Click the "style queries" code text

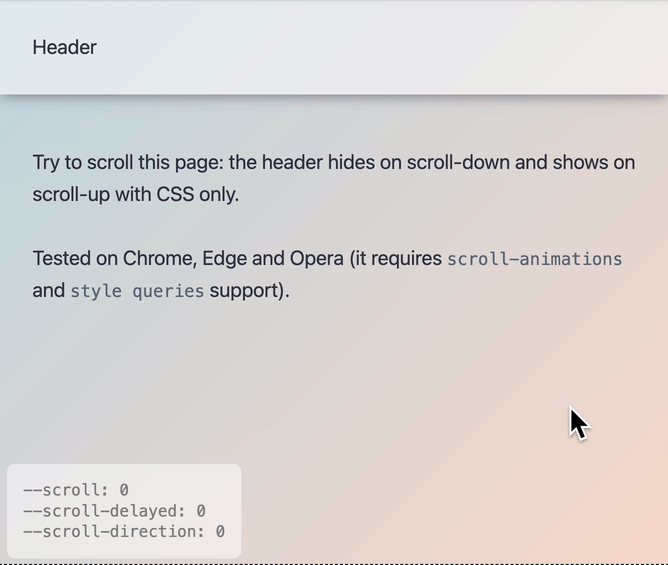pyautogui.click(x=137, y=292)
